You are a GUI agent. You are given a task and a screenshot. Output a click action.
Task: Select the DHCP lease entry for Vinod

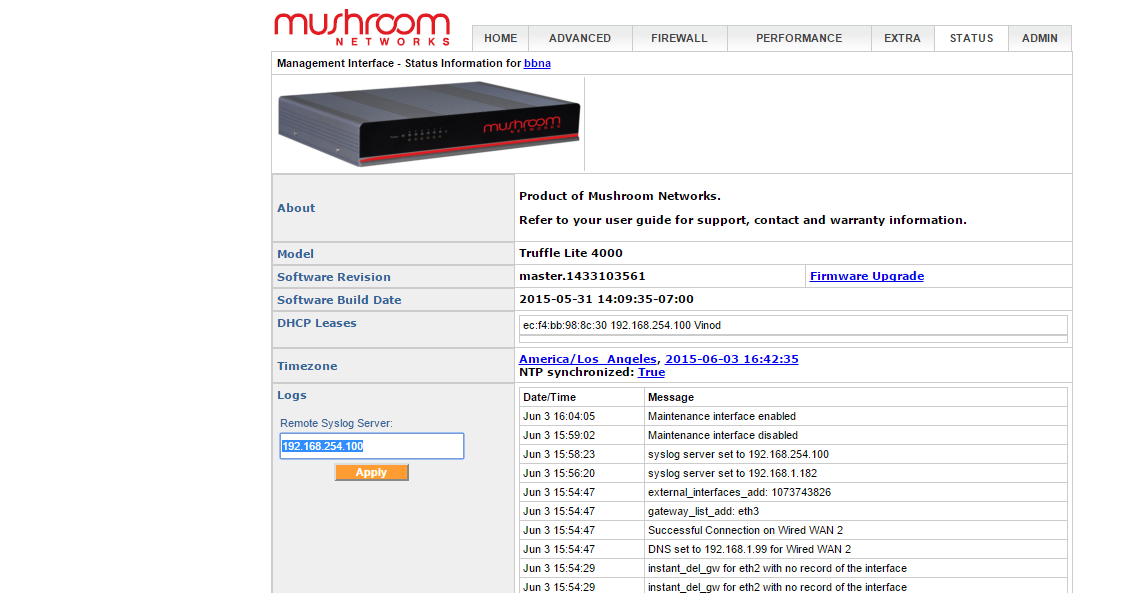coord(793,326)
